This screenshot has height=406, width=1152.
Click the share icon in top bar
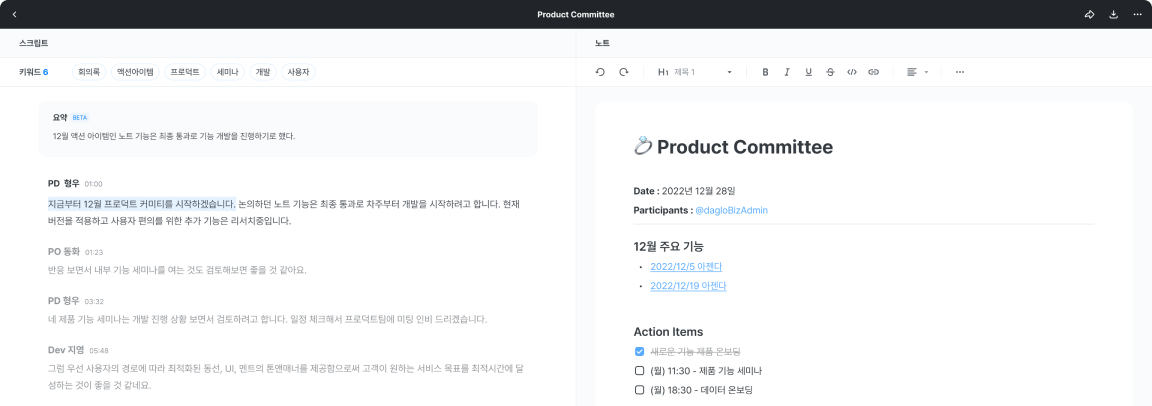[1090, 15]
